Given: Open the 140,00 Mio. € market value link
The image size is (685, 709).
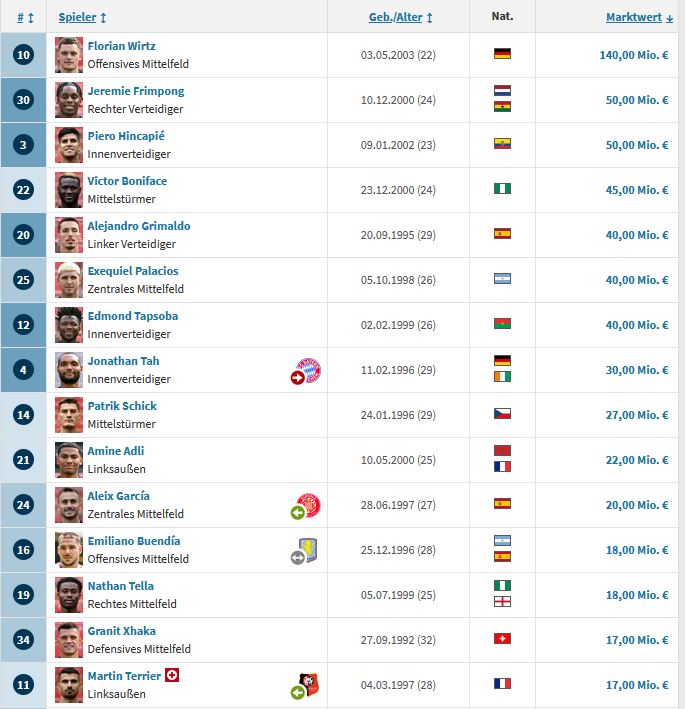Looking at the screenshot, I should (x=634, y=54).
